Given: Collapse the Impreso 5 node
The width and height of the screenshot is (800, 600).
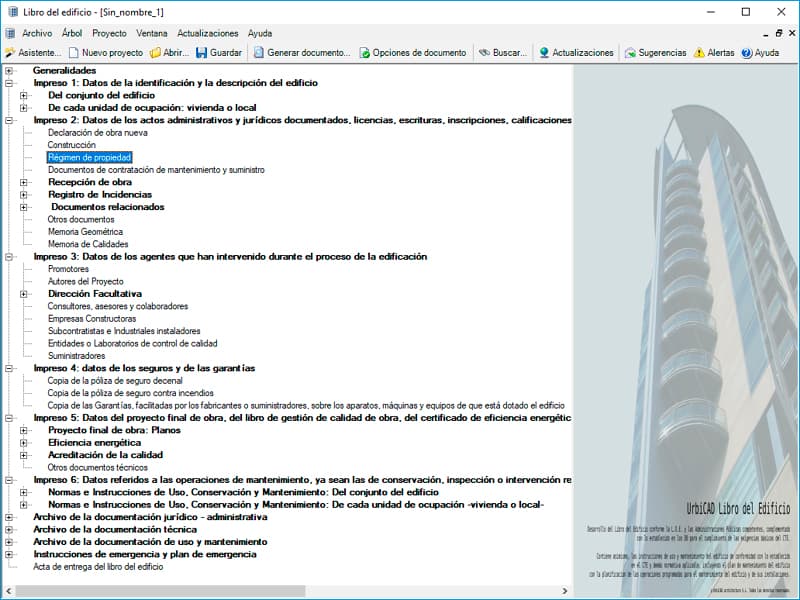Looking at the screenshot, I should (9, 418).
